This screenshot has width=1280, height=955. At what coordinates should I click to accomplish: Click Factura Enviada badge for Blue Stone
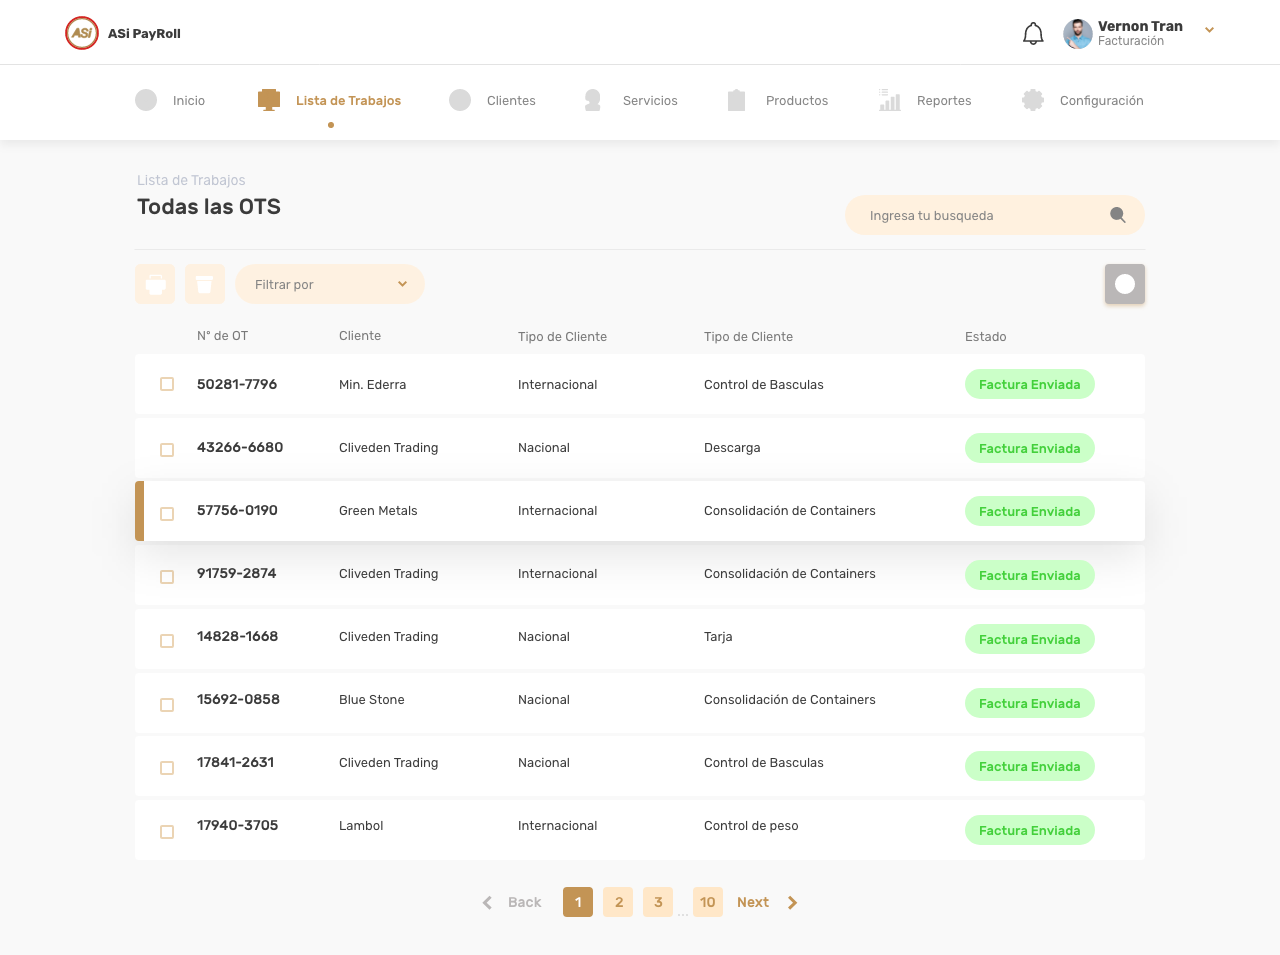click(x=1030, y=703)
